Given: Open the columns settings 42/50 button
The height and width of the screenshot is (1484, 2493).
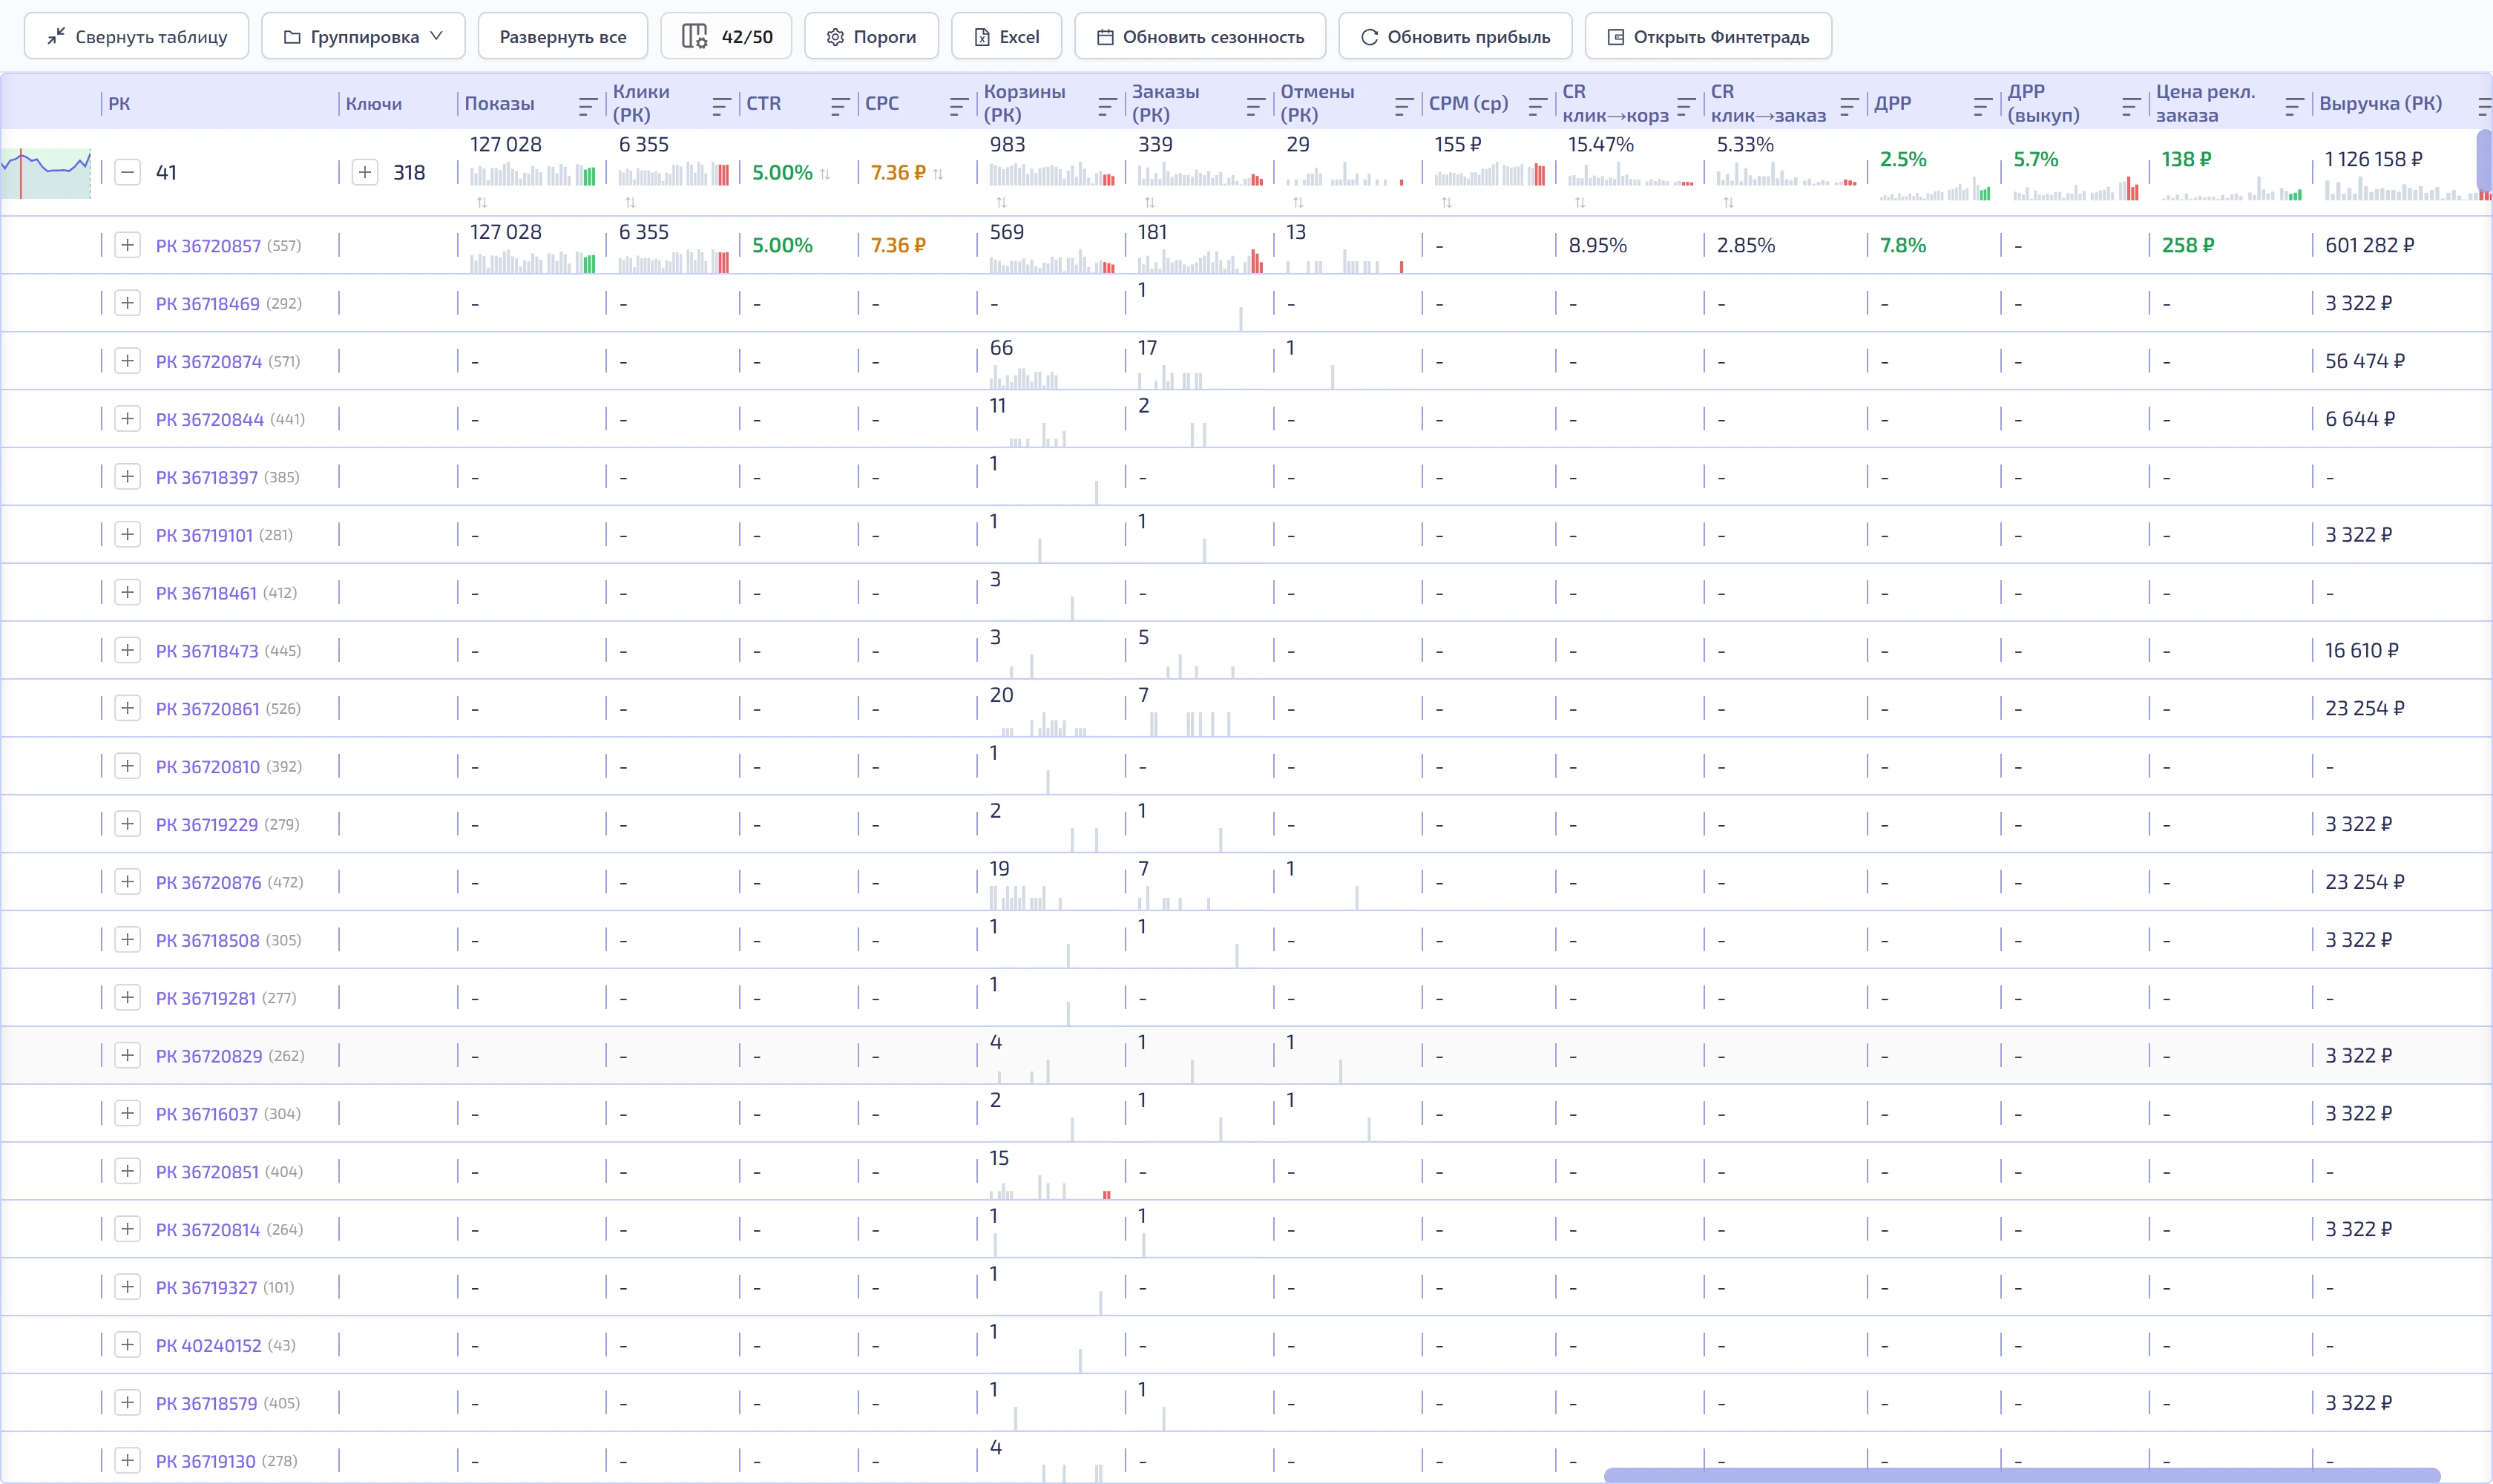Looking at the screenshot, I should [x=726, y=37].
